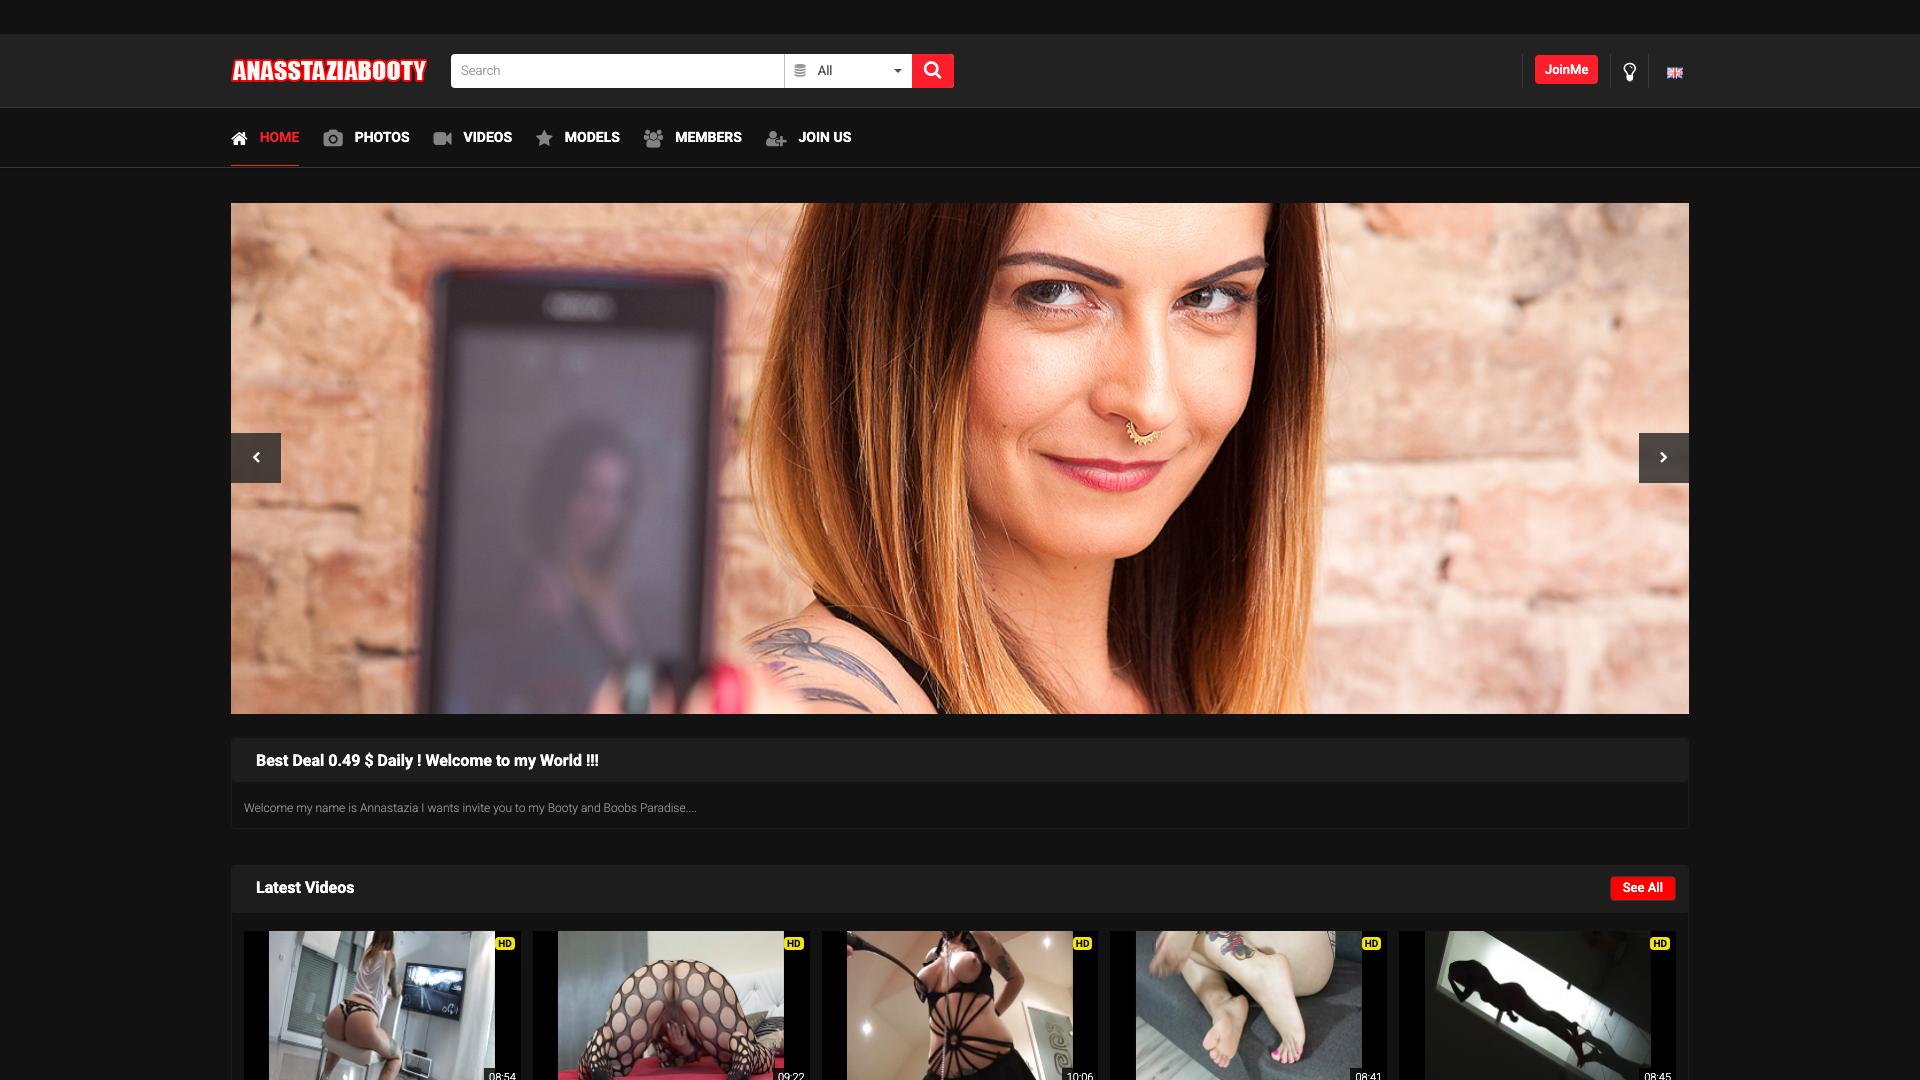Click the add-user icon beside Join Us
This screenshot has height=1080, width=1920.
776,139
